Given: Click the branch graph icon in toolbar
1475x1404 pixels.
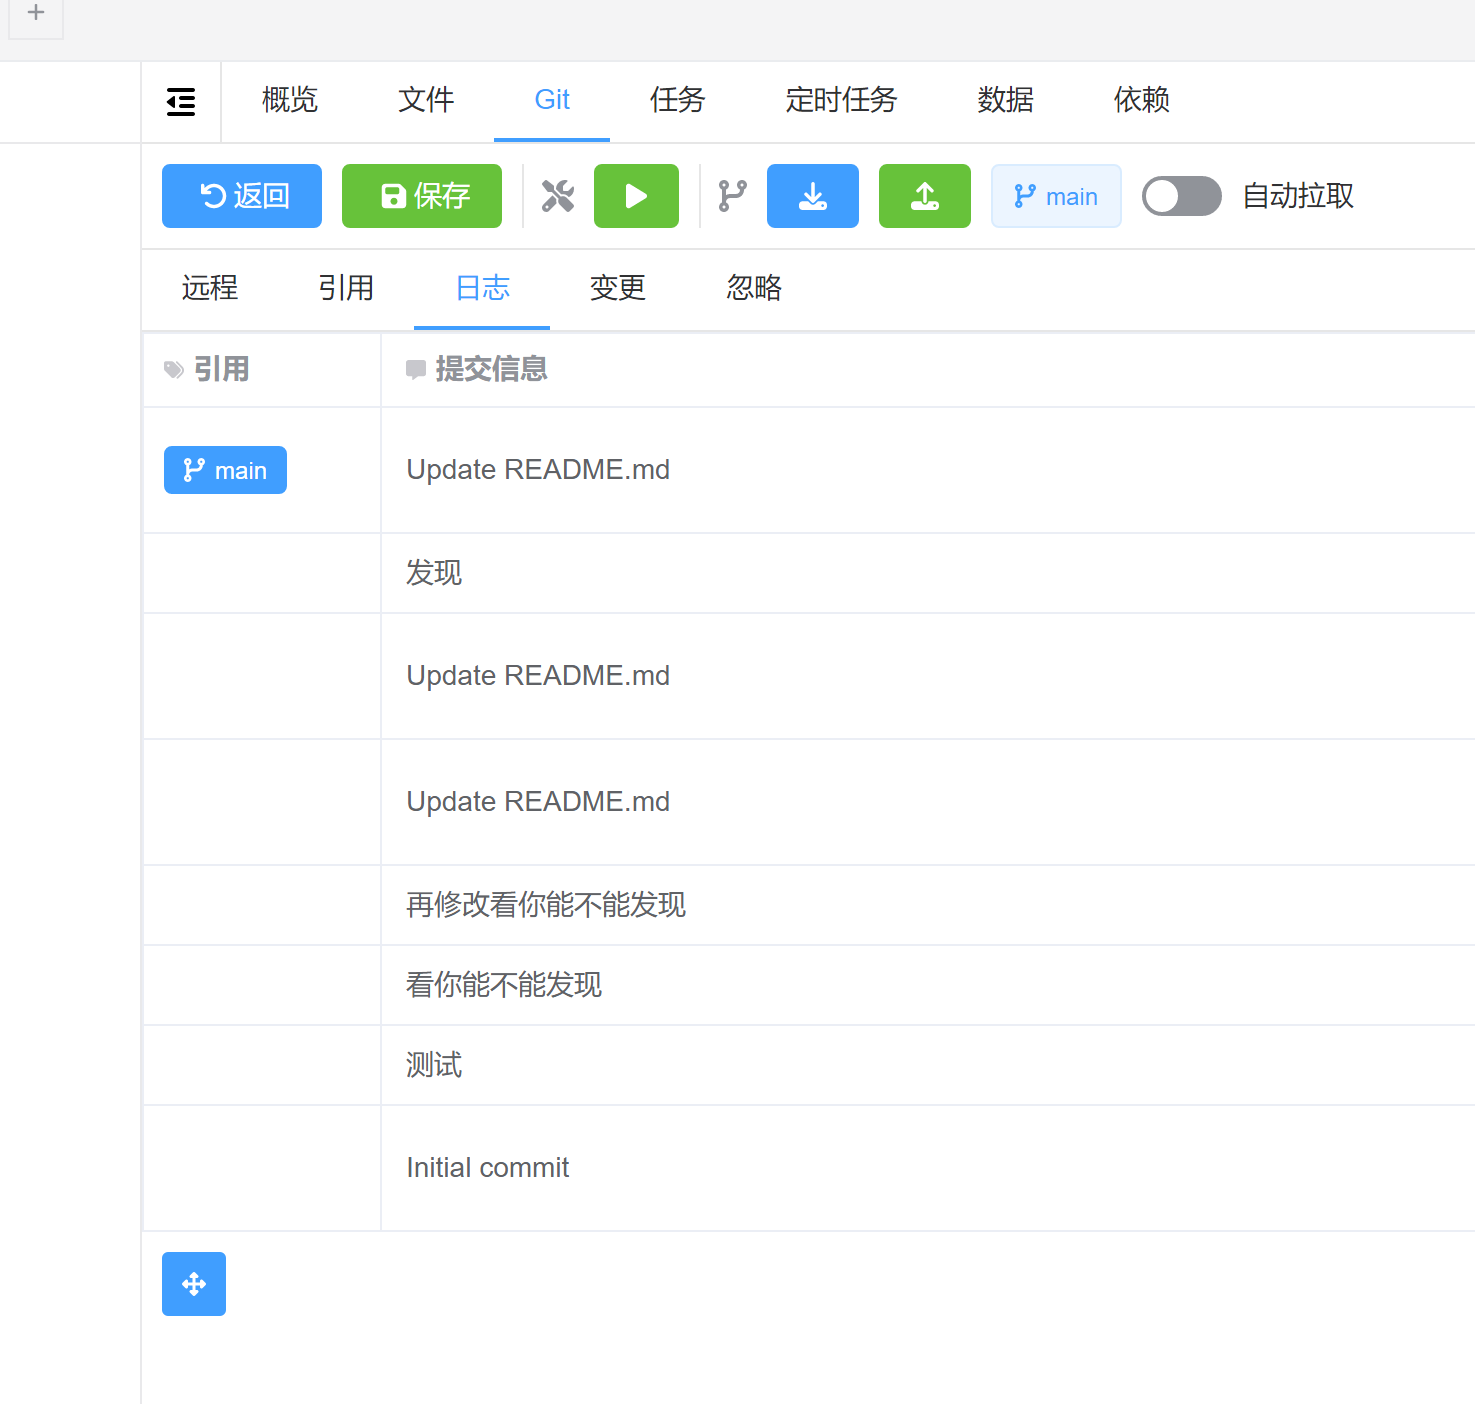Looking at the screenshot, I should point(731,196).
